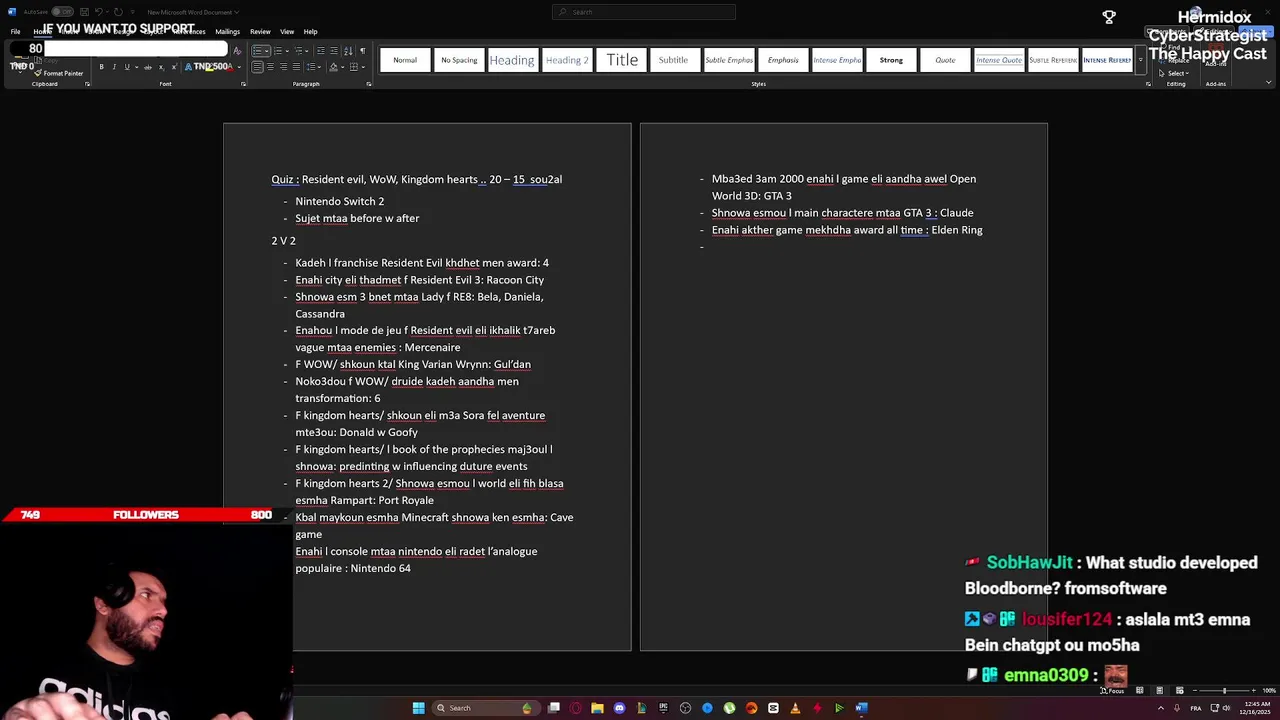1280x720 pixels.
Task: Switch to Web Layout view
Action: click(x=1180, y=691)
